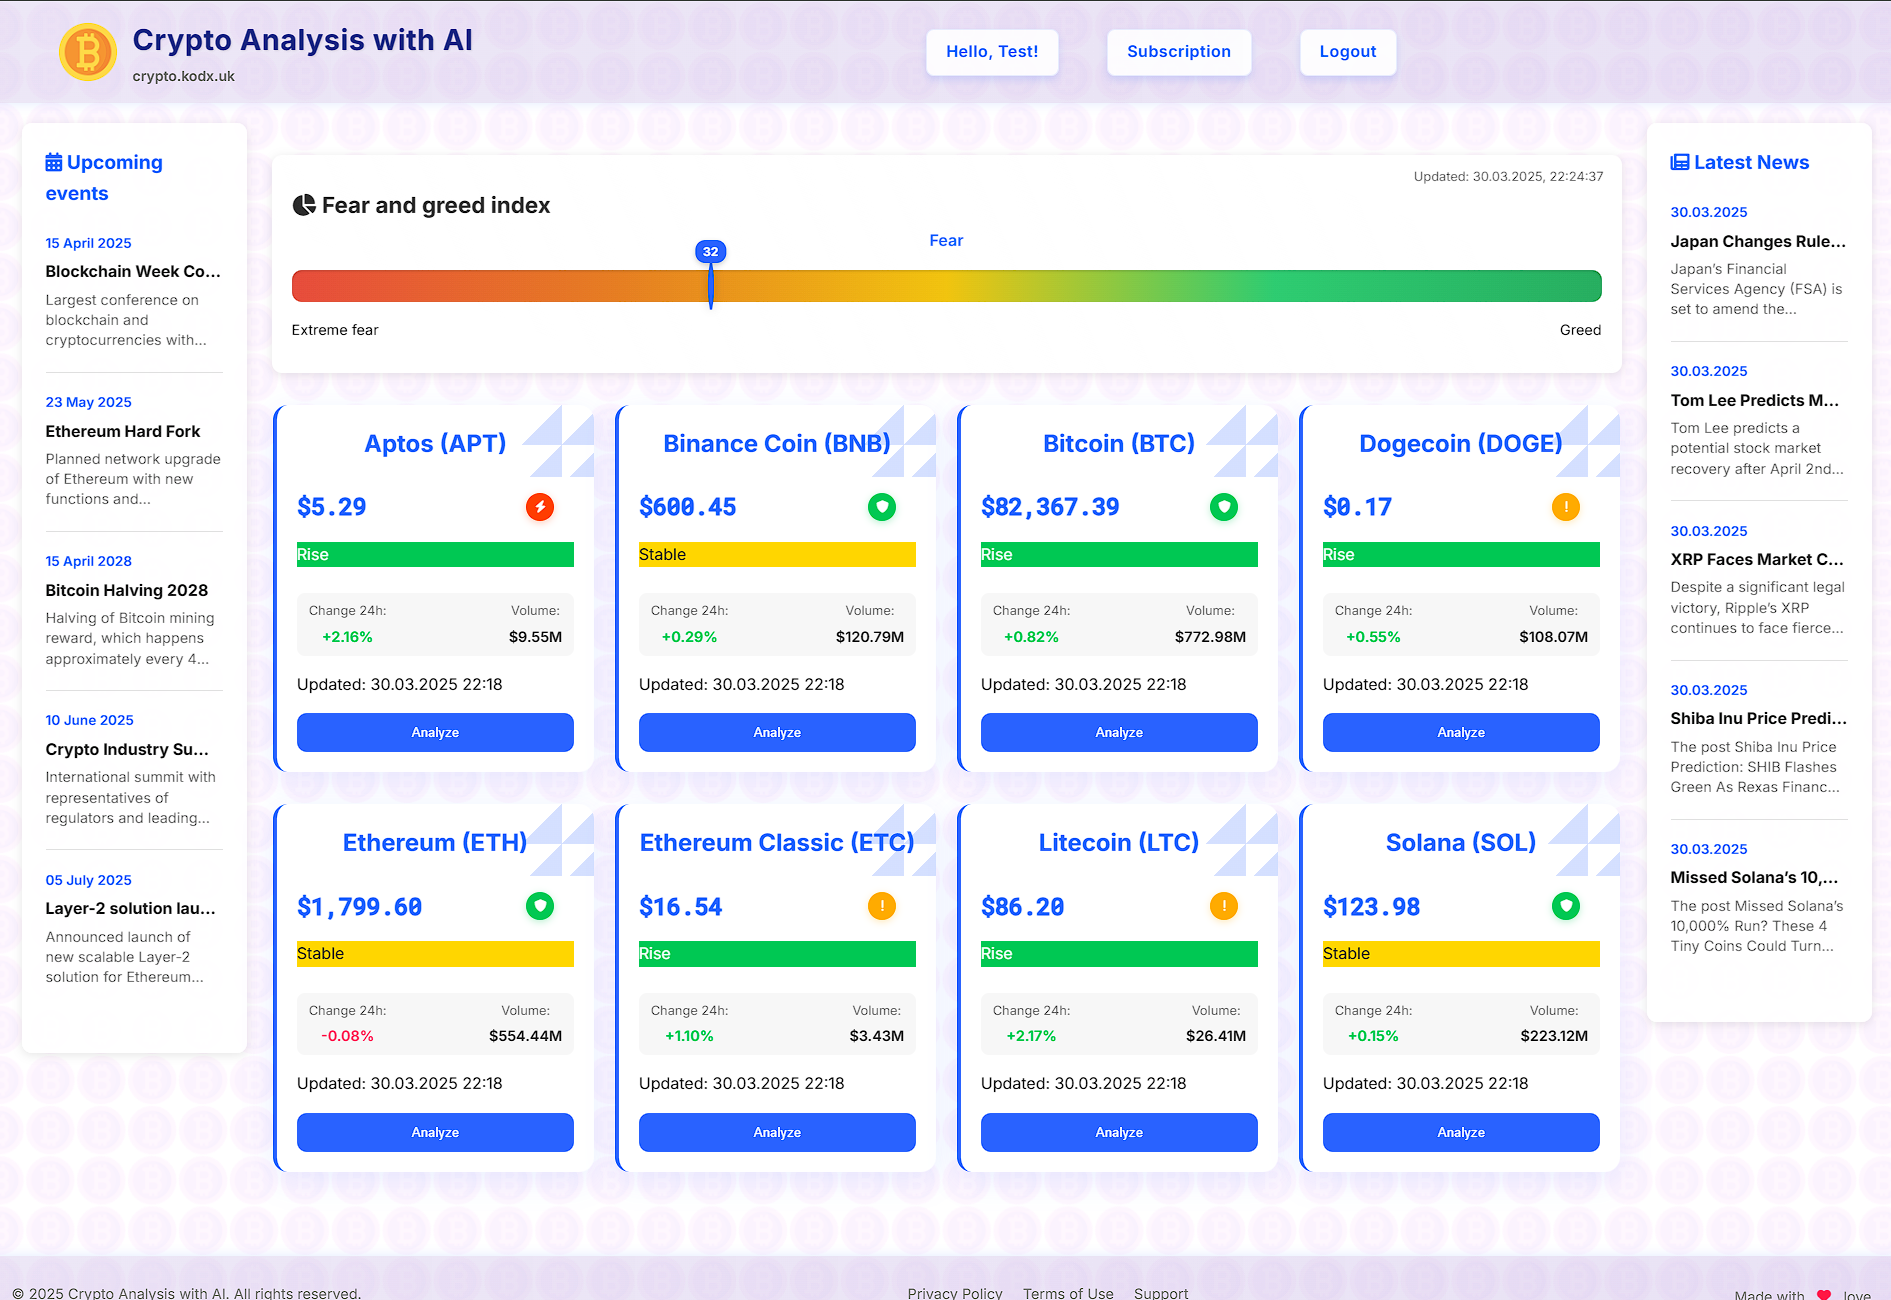Open the Shiba Inu Price Prediction article
The image size is (1891, 1300).
(x=1759, y=718)
